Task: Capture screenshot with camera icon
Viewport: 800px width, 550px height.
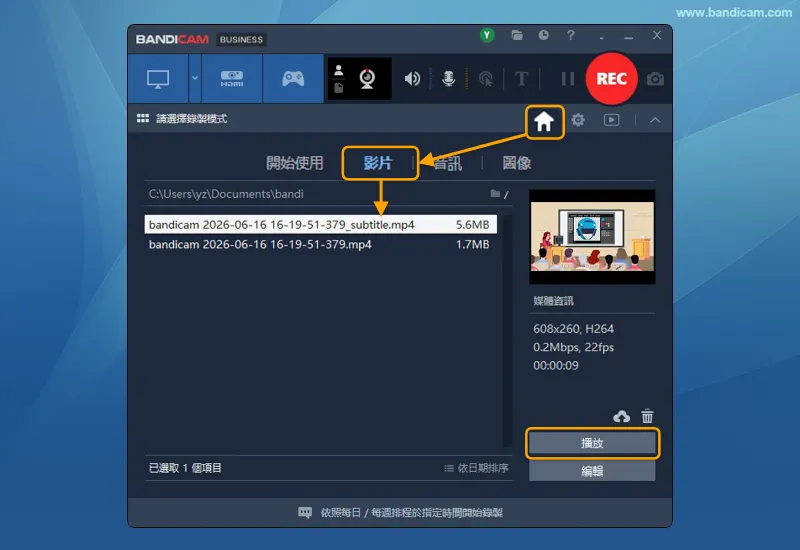Action: click(656, 79)
